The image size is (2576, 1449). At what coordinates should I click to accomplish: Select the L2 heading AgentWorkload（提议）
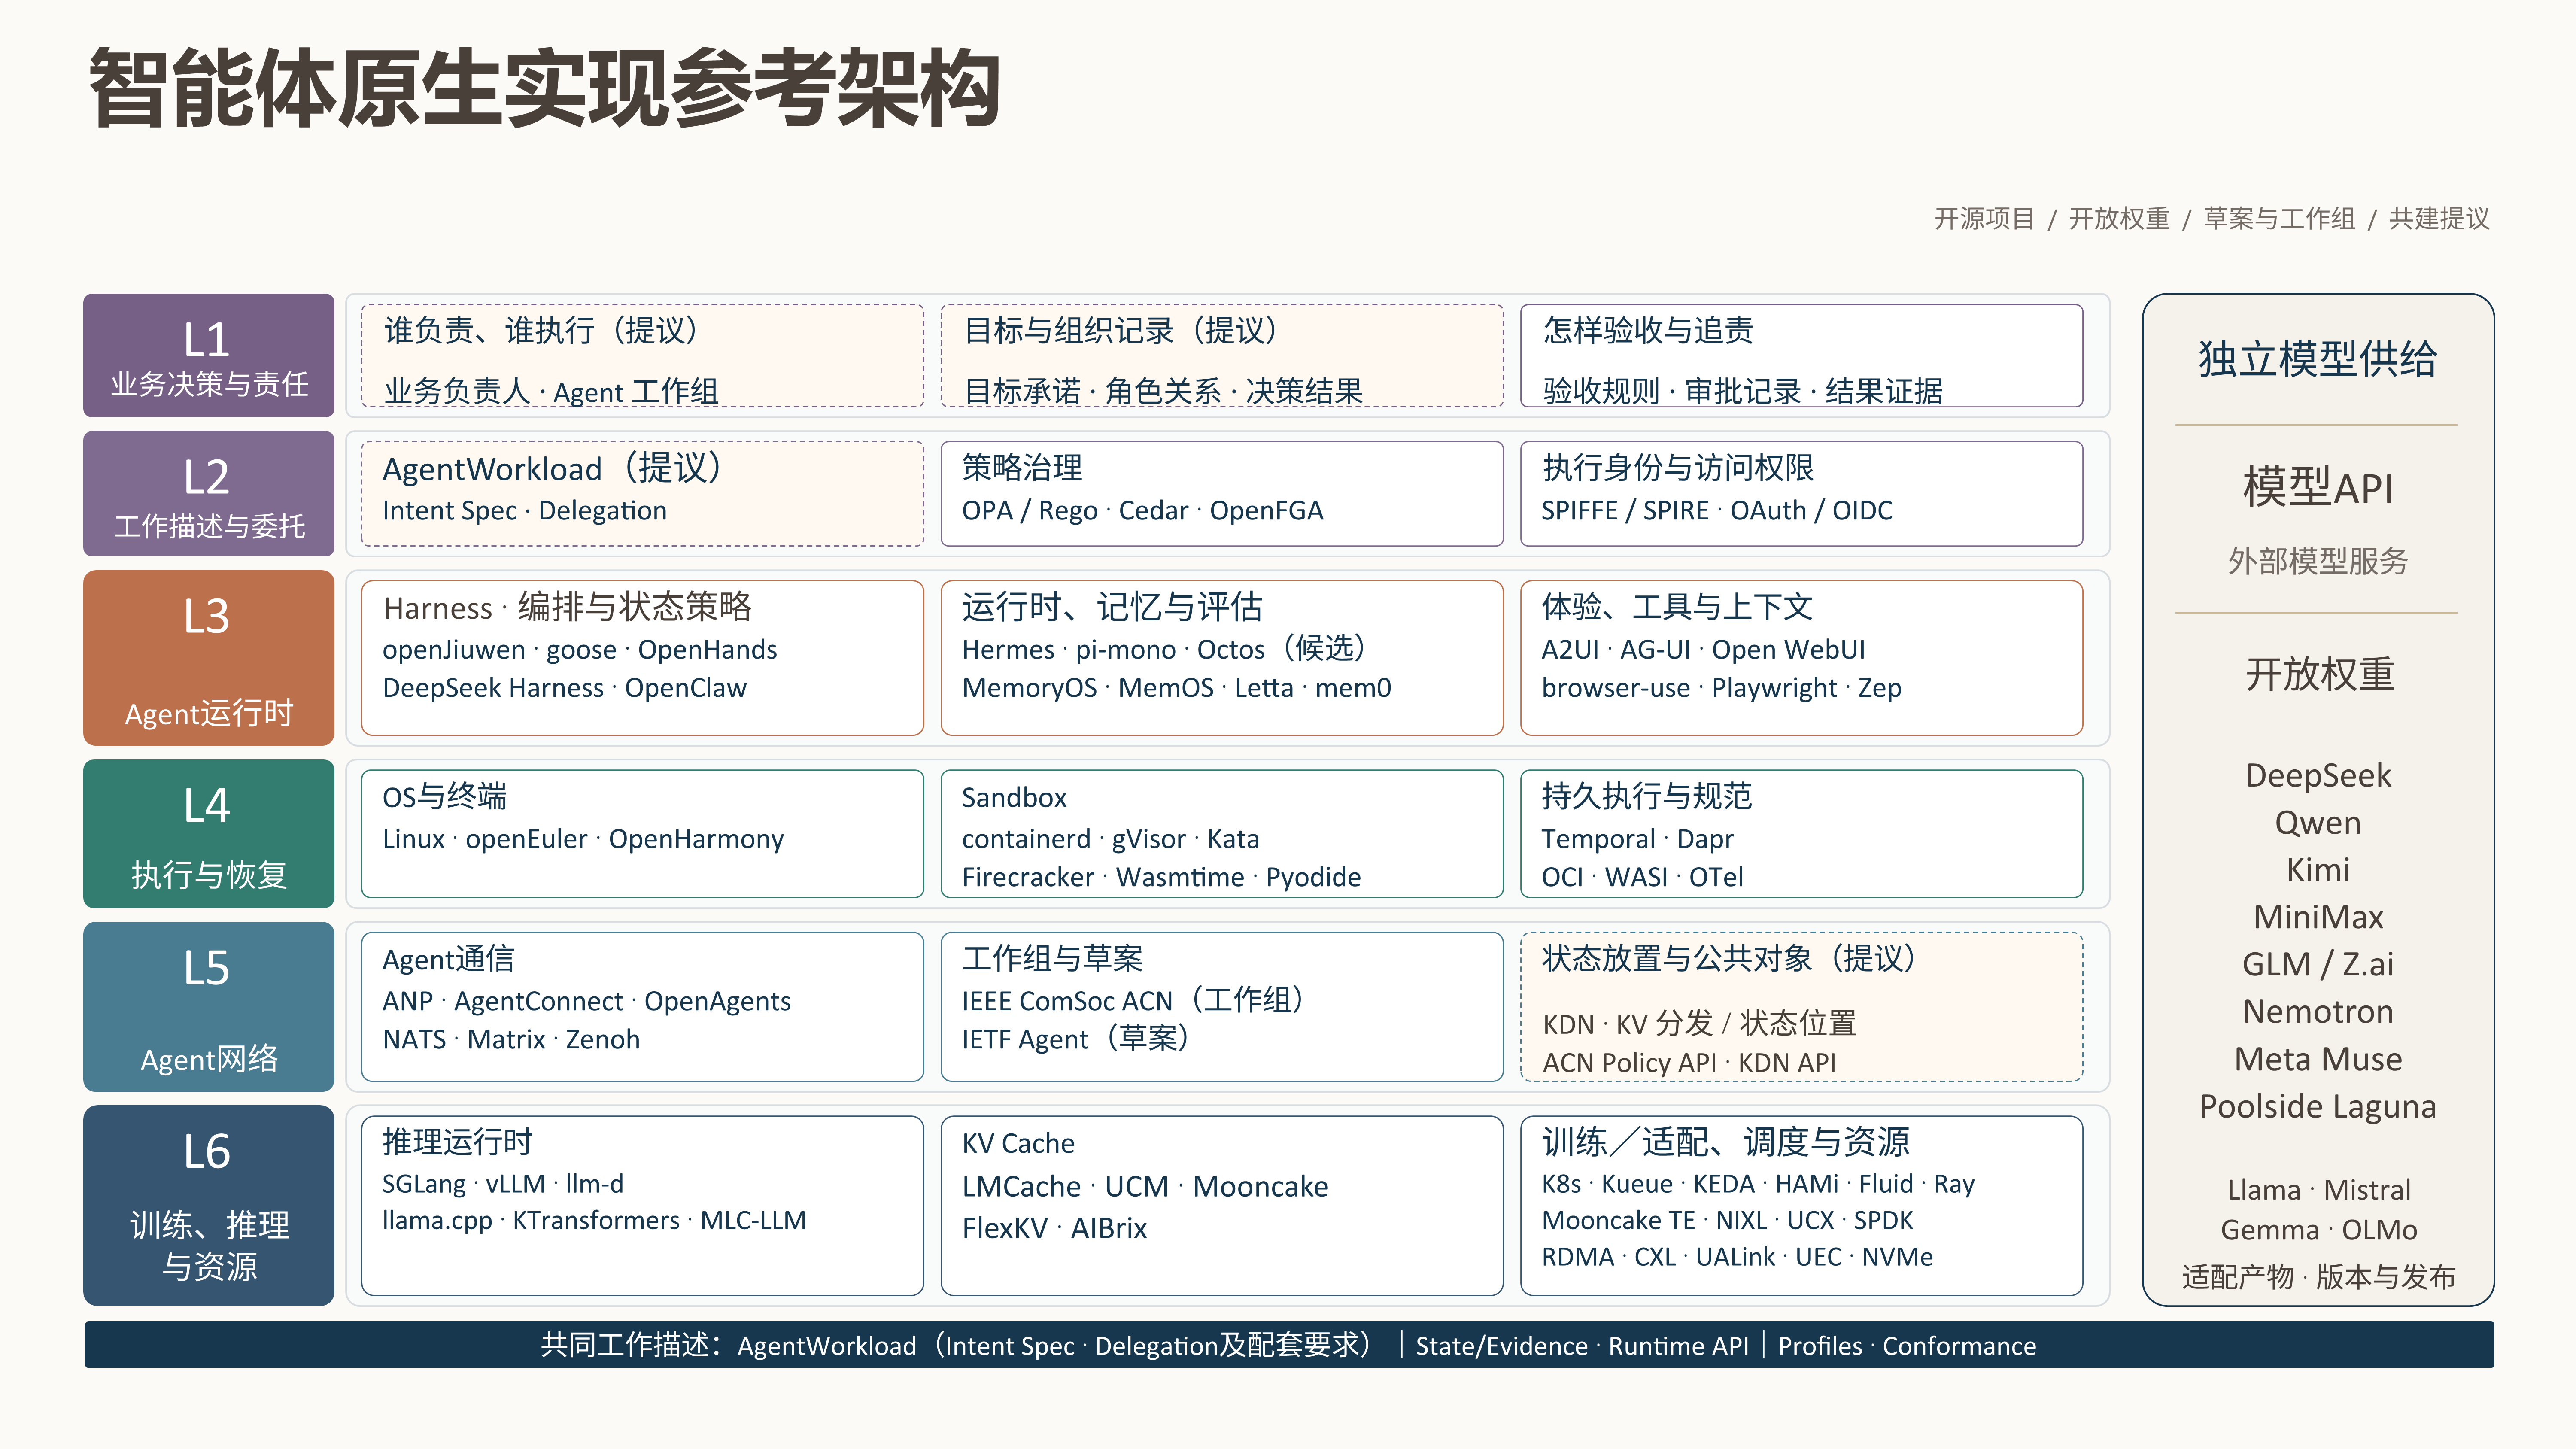click(x=553, y=468)
